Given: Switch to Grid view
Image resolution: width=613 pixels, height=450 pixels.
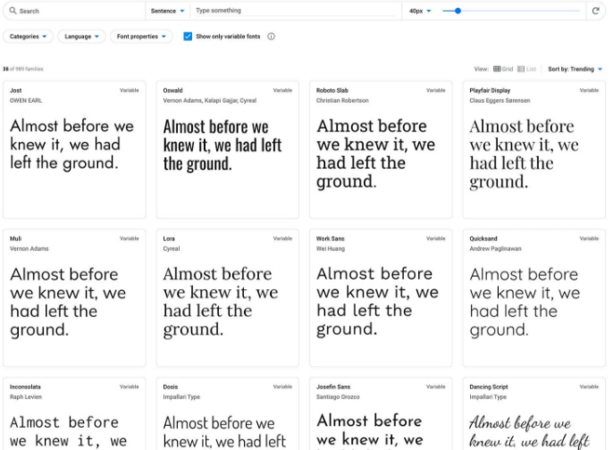Looking at the screenshot, I should tap(503, 69).
